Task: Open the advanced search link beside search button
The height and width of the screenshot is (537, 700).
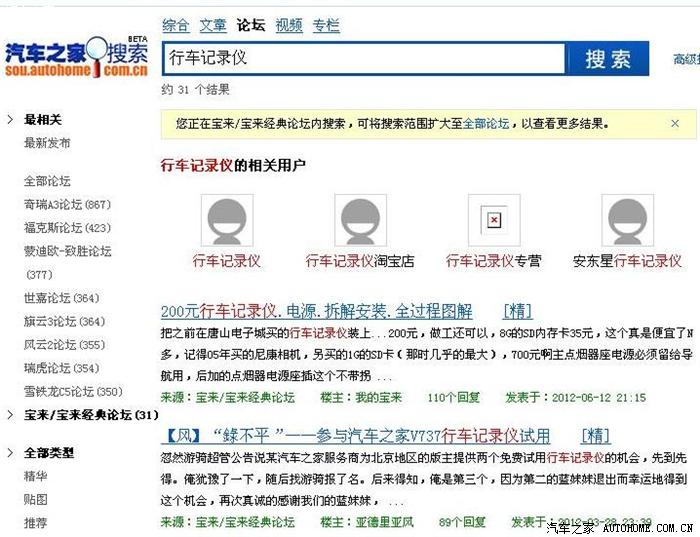Action: [x=686, y=59]
